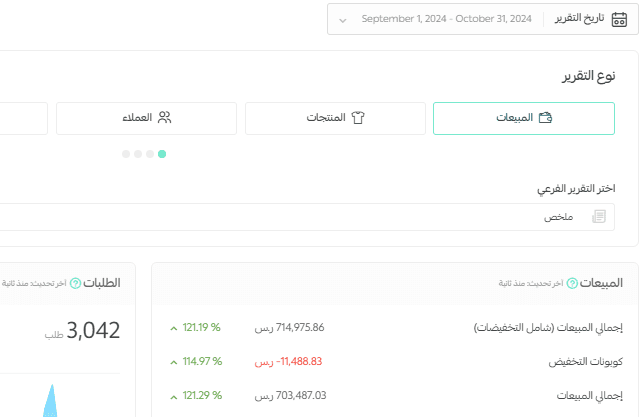The width and height of the screenshot is (643, 417).
Task: Click help icon next to المبيعات heading
Action: [572, 283]
